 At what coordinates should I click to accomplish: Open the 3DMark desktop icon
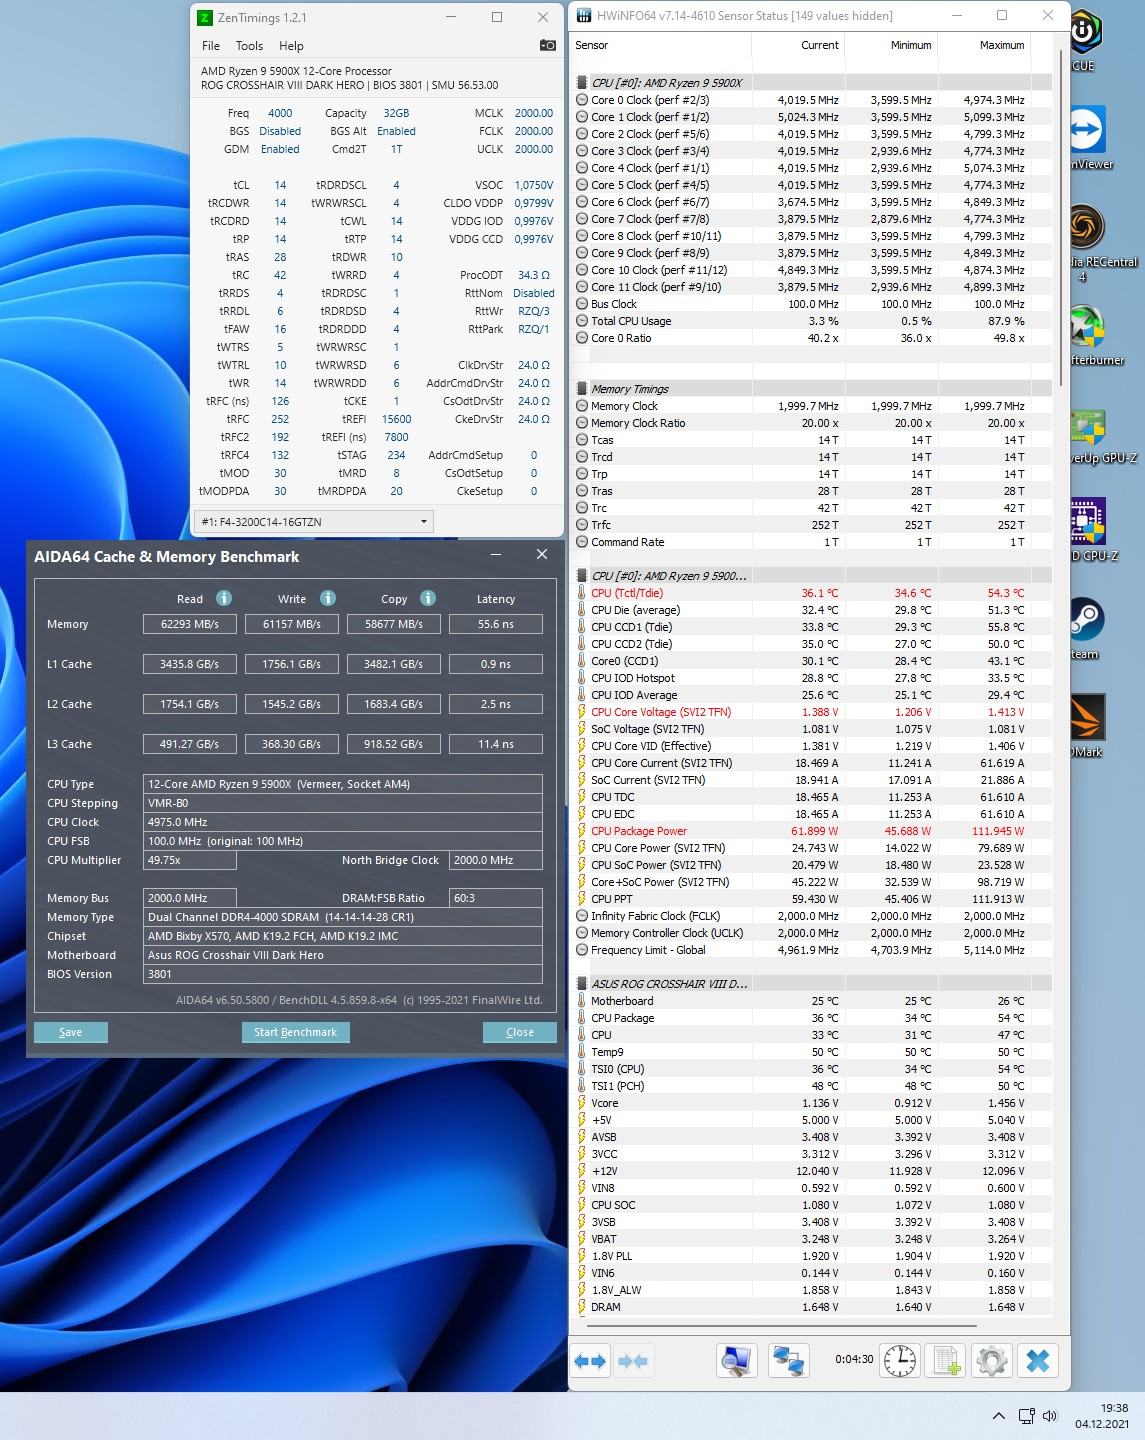click(1088, 725)
